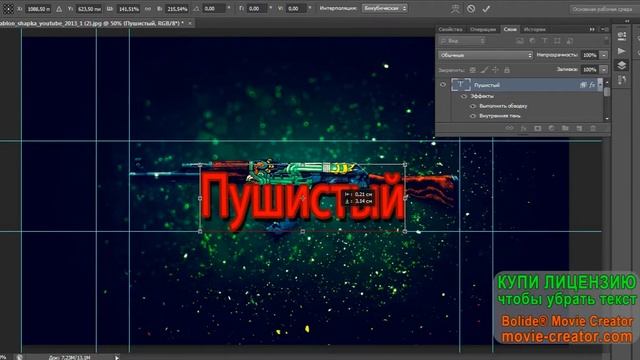The image size is (640, 360).
Task: Create a new group folder icon
Action: (565, 128)
